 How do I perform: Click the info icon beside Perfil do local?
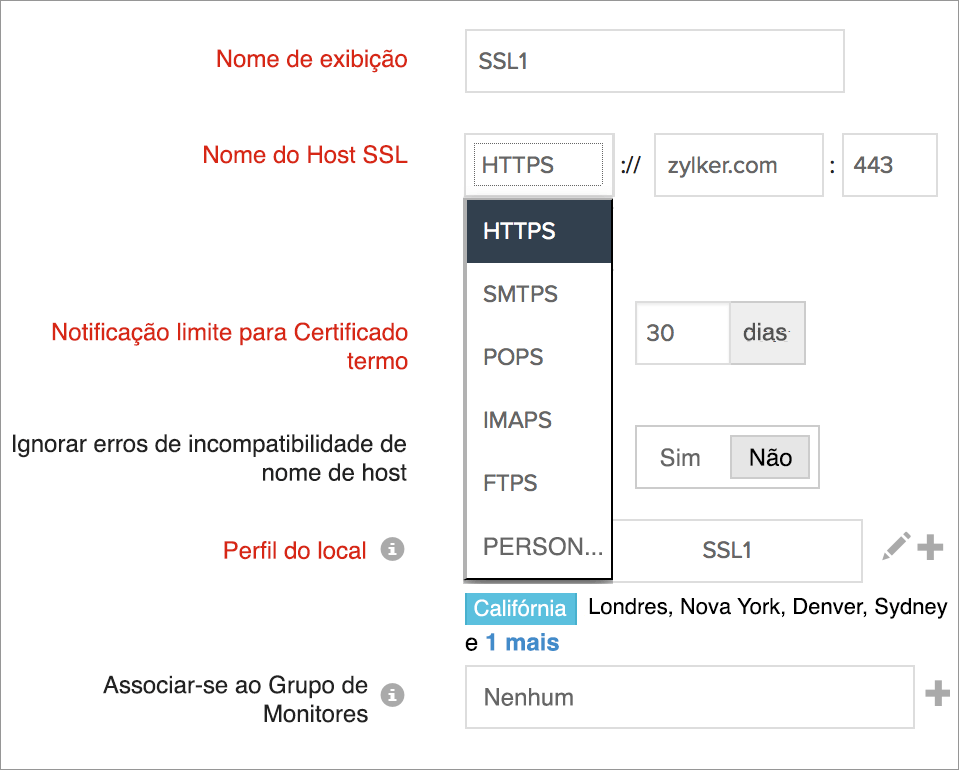[394, 550]
